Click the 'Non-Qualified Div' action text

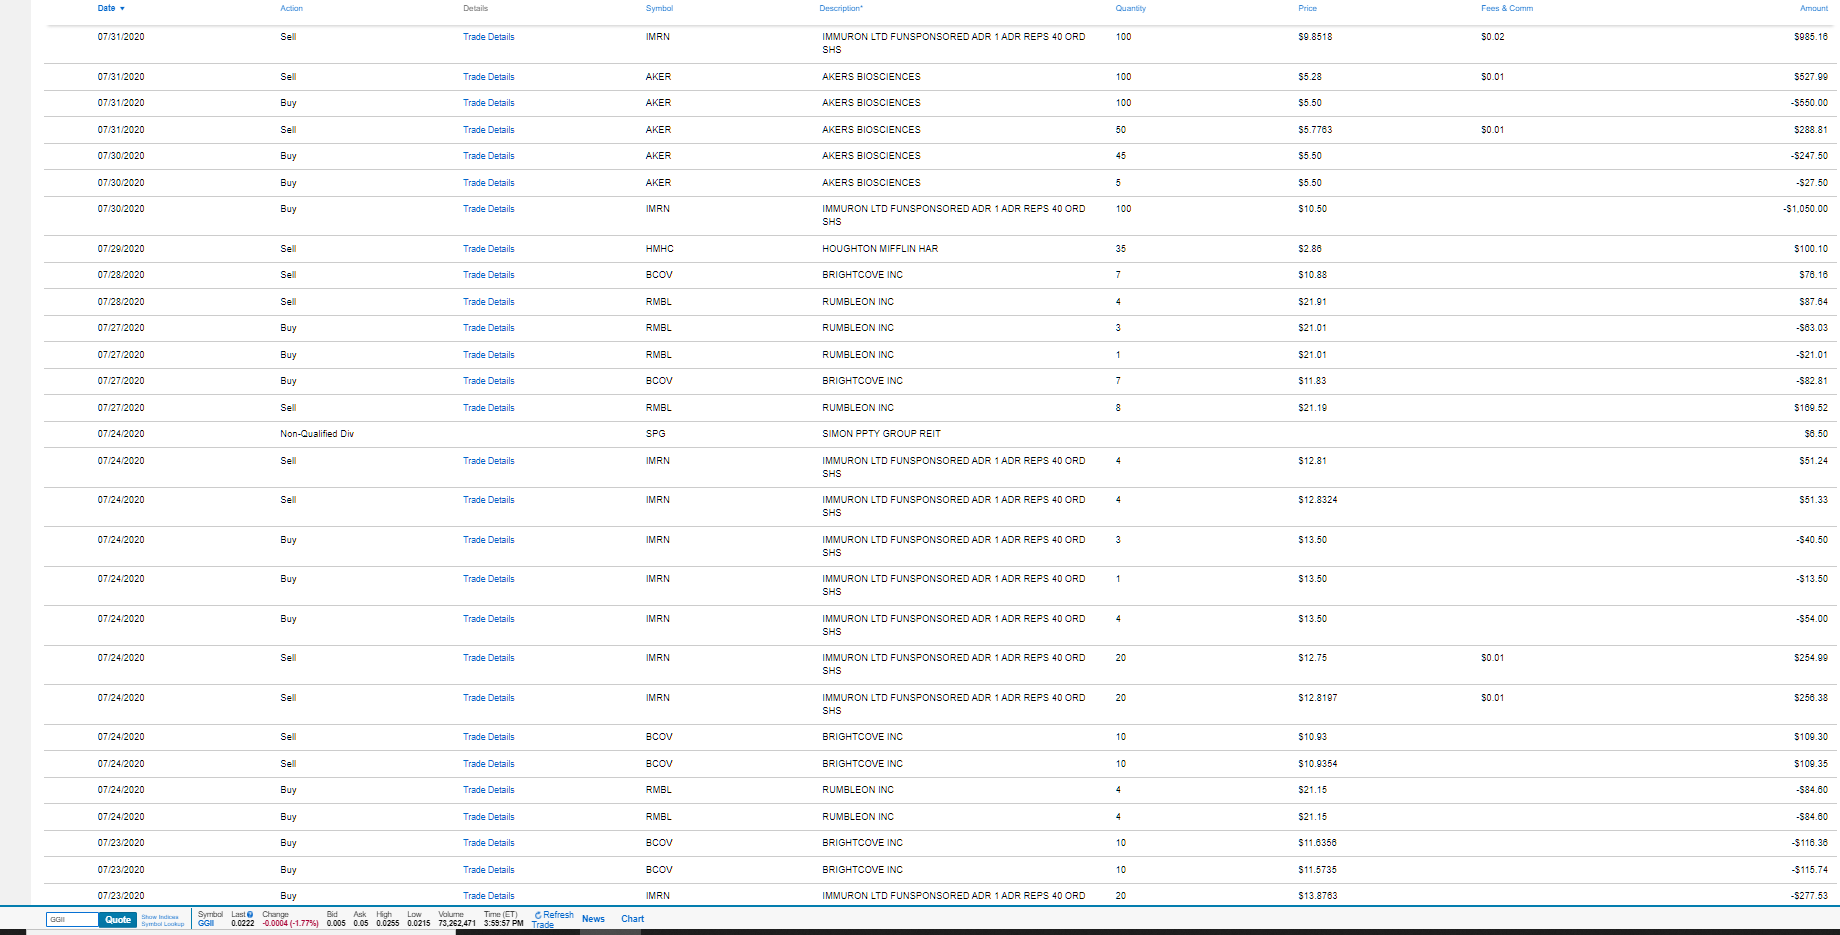coord(317,434)
